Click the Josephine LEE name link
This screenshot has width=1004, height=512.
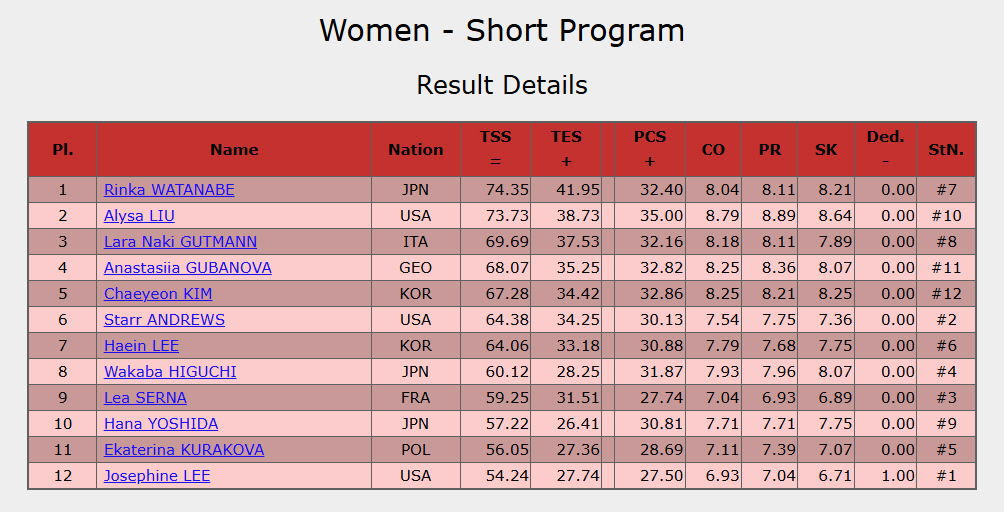tap(157, 476)
